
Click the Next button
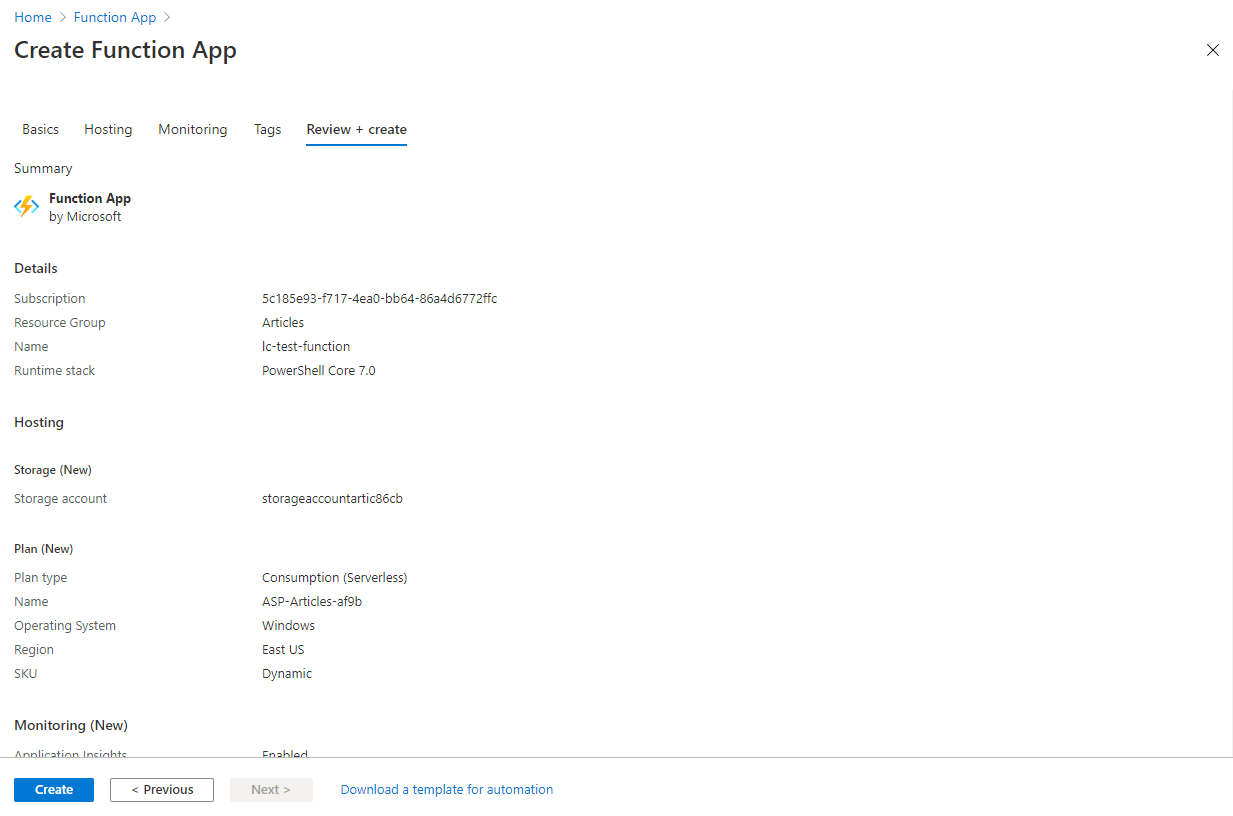271,789
